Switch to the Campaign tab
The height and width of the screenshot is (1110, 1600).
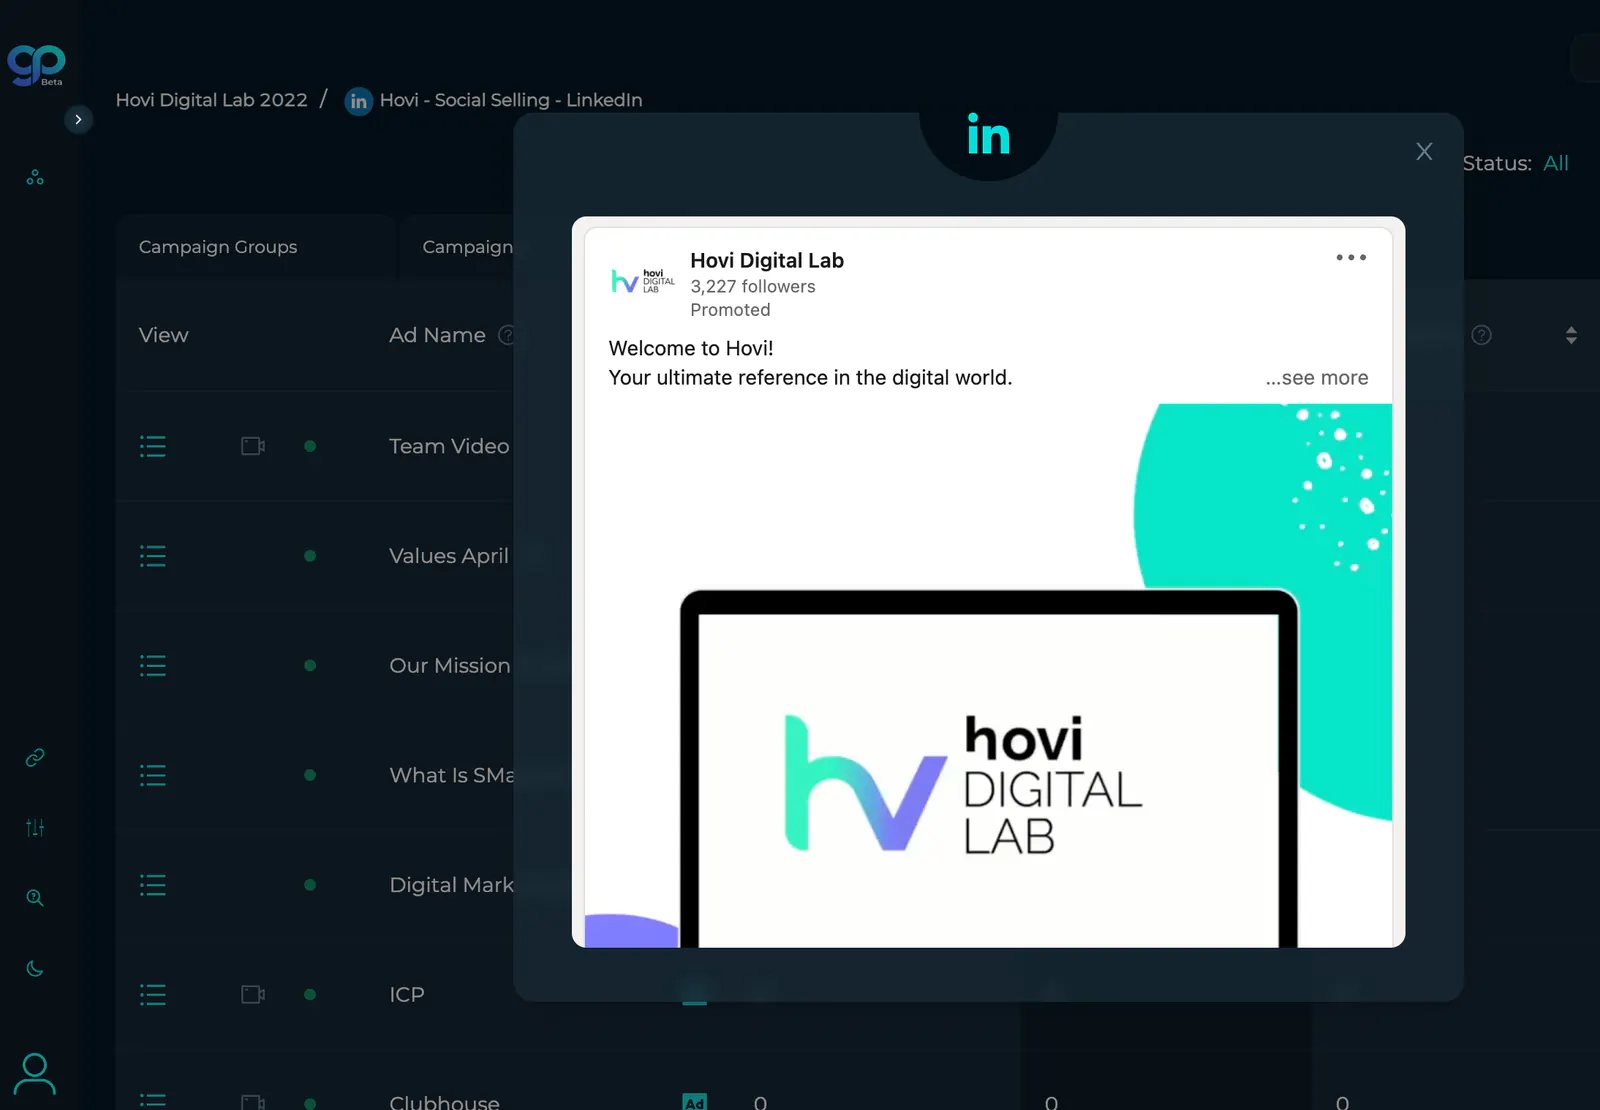467,247
